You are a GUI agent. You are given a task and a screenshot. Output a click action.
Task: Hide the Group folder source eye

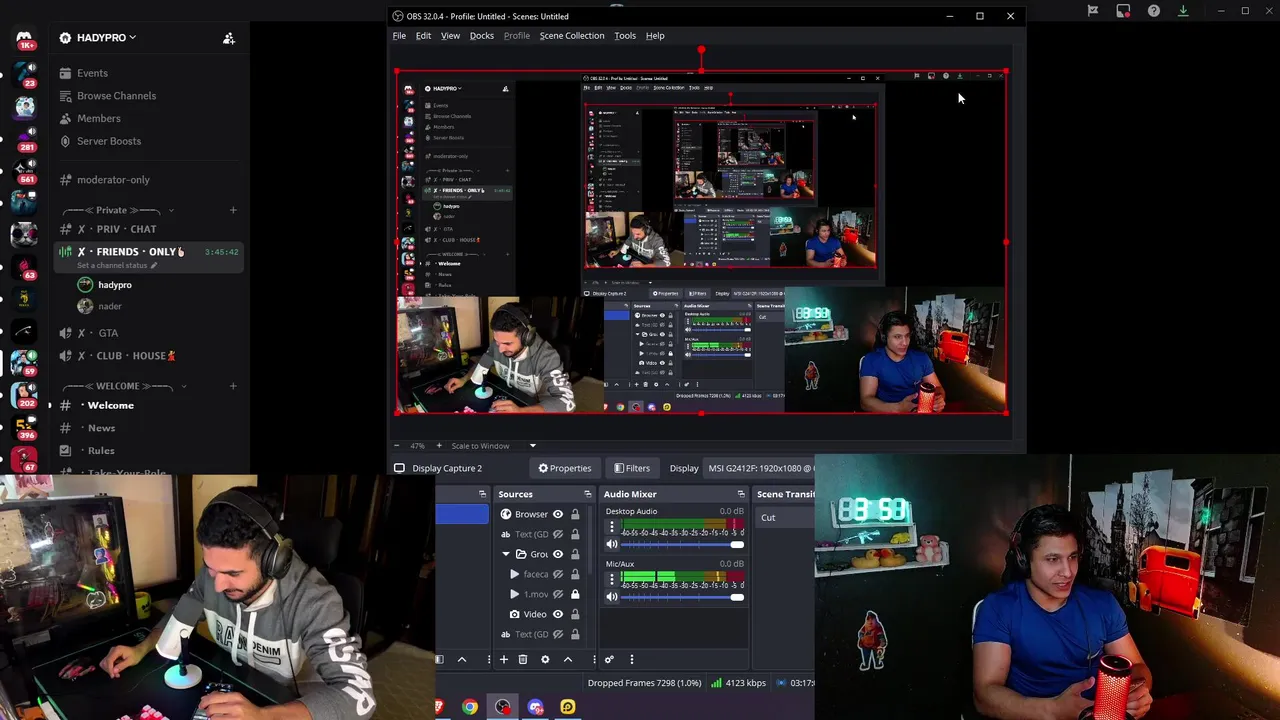pos(558,554)
